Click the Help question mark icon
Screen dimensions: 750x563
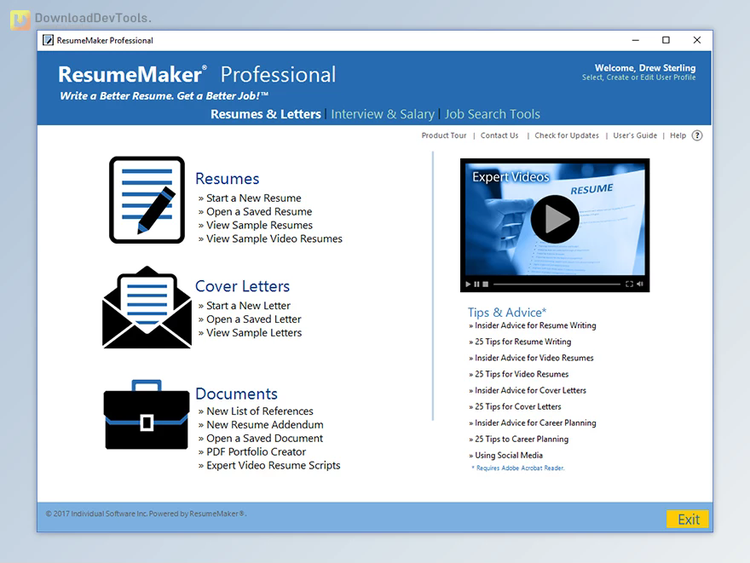tap(697, 135)
